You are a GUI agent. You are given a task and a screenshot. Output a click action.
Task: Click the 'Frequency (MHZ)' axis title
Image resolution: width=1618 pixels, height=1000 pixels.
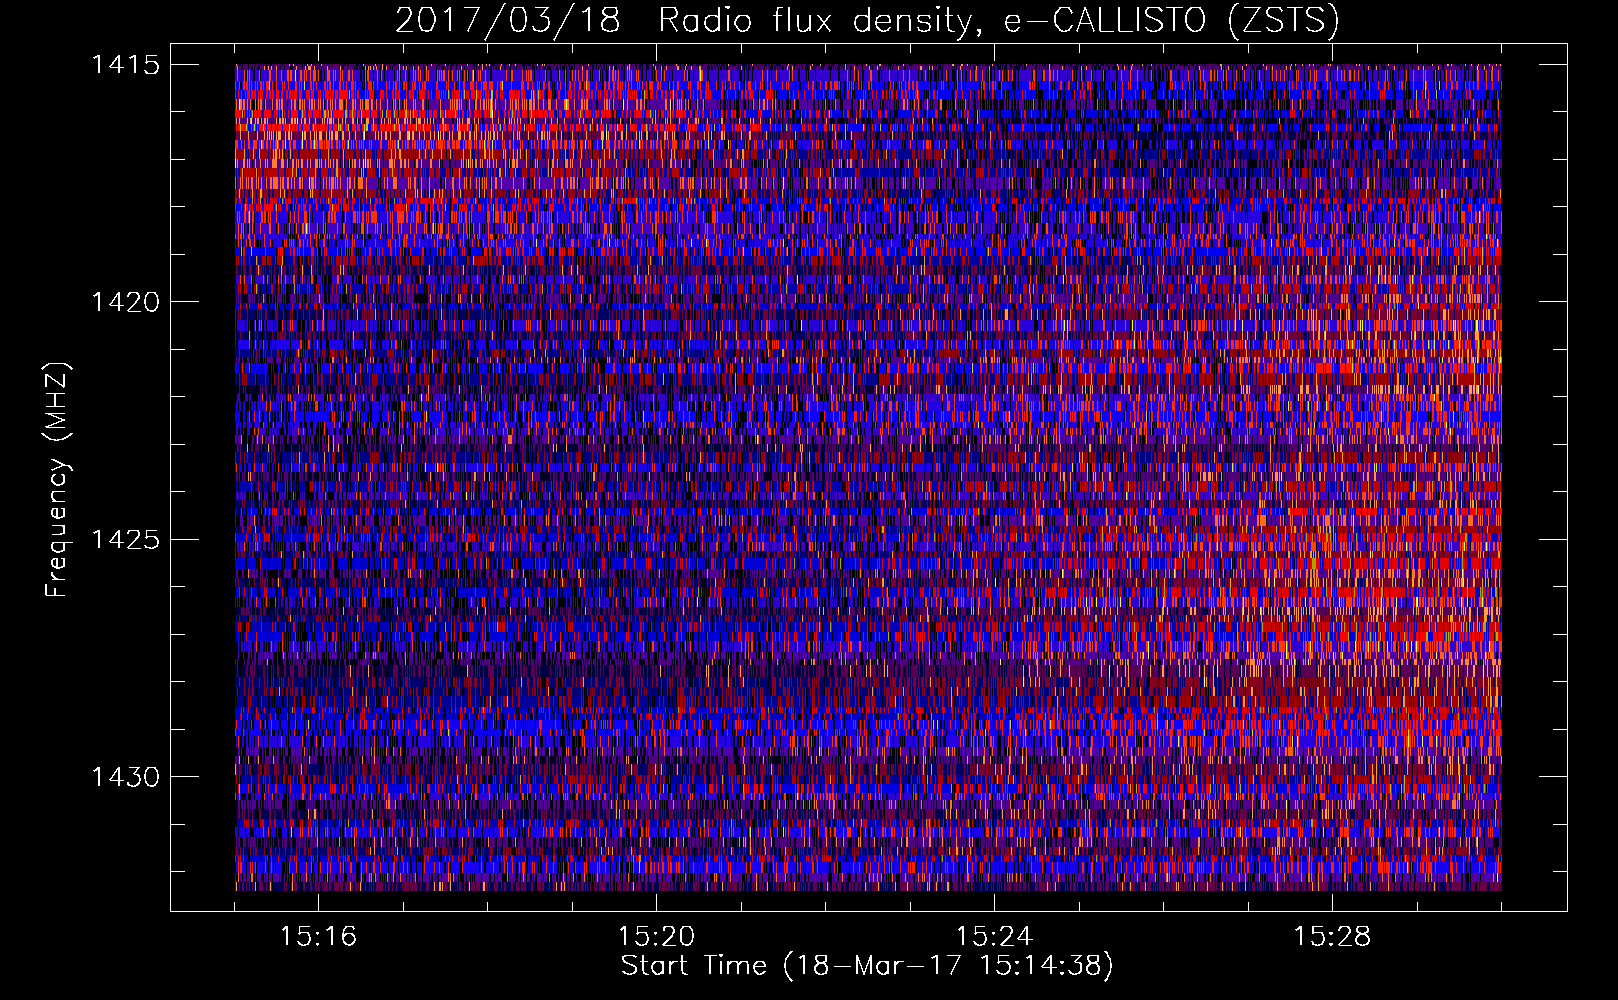(x=58, y=479)
